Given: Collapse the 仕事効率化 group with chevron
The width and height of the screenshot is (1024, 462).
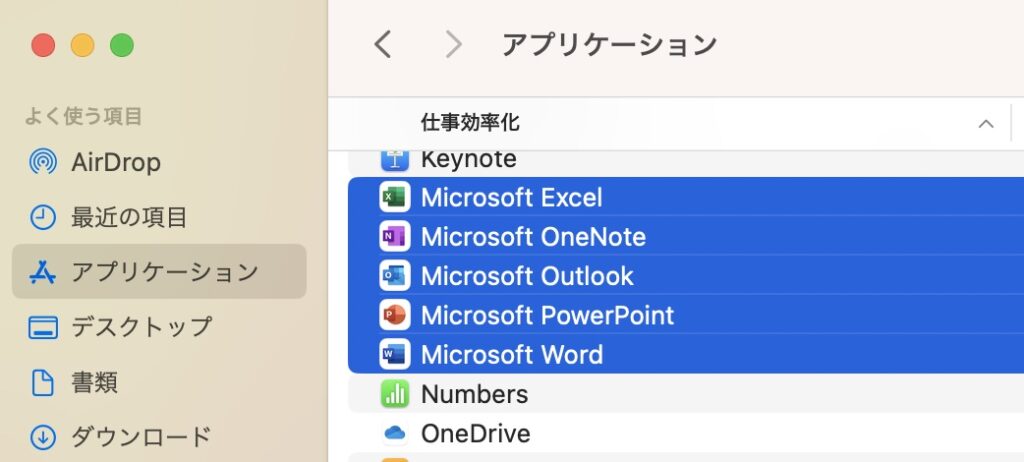Looking at the screenshot, I should 985,124.
